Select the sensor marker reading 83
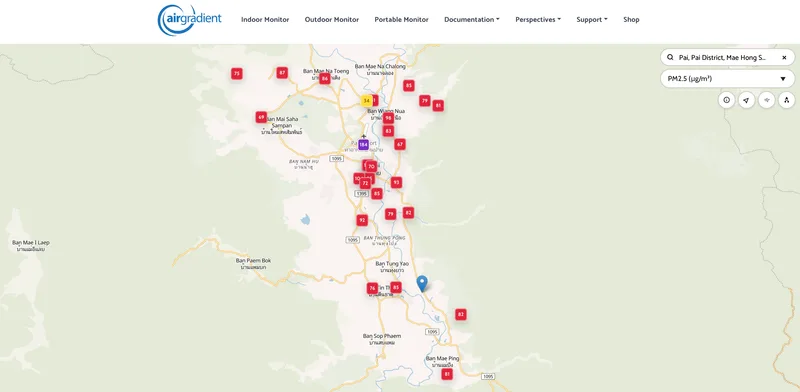 pyautogui.click(x=388, y=131)
